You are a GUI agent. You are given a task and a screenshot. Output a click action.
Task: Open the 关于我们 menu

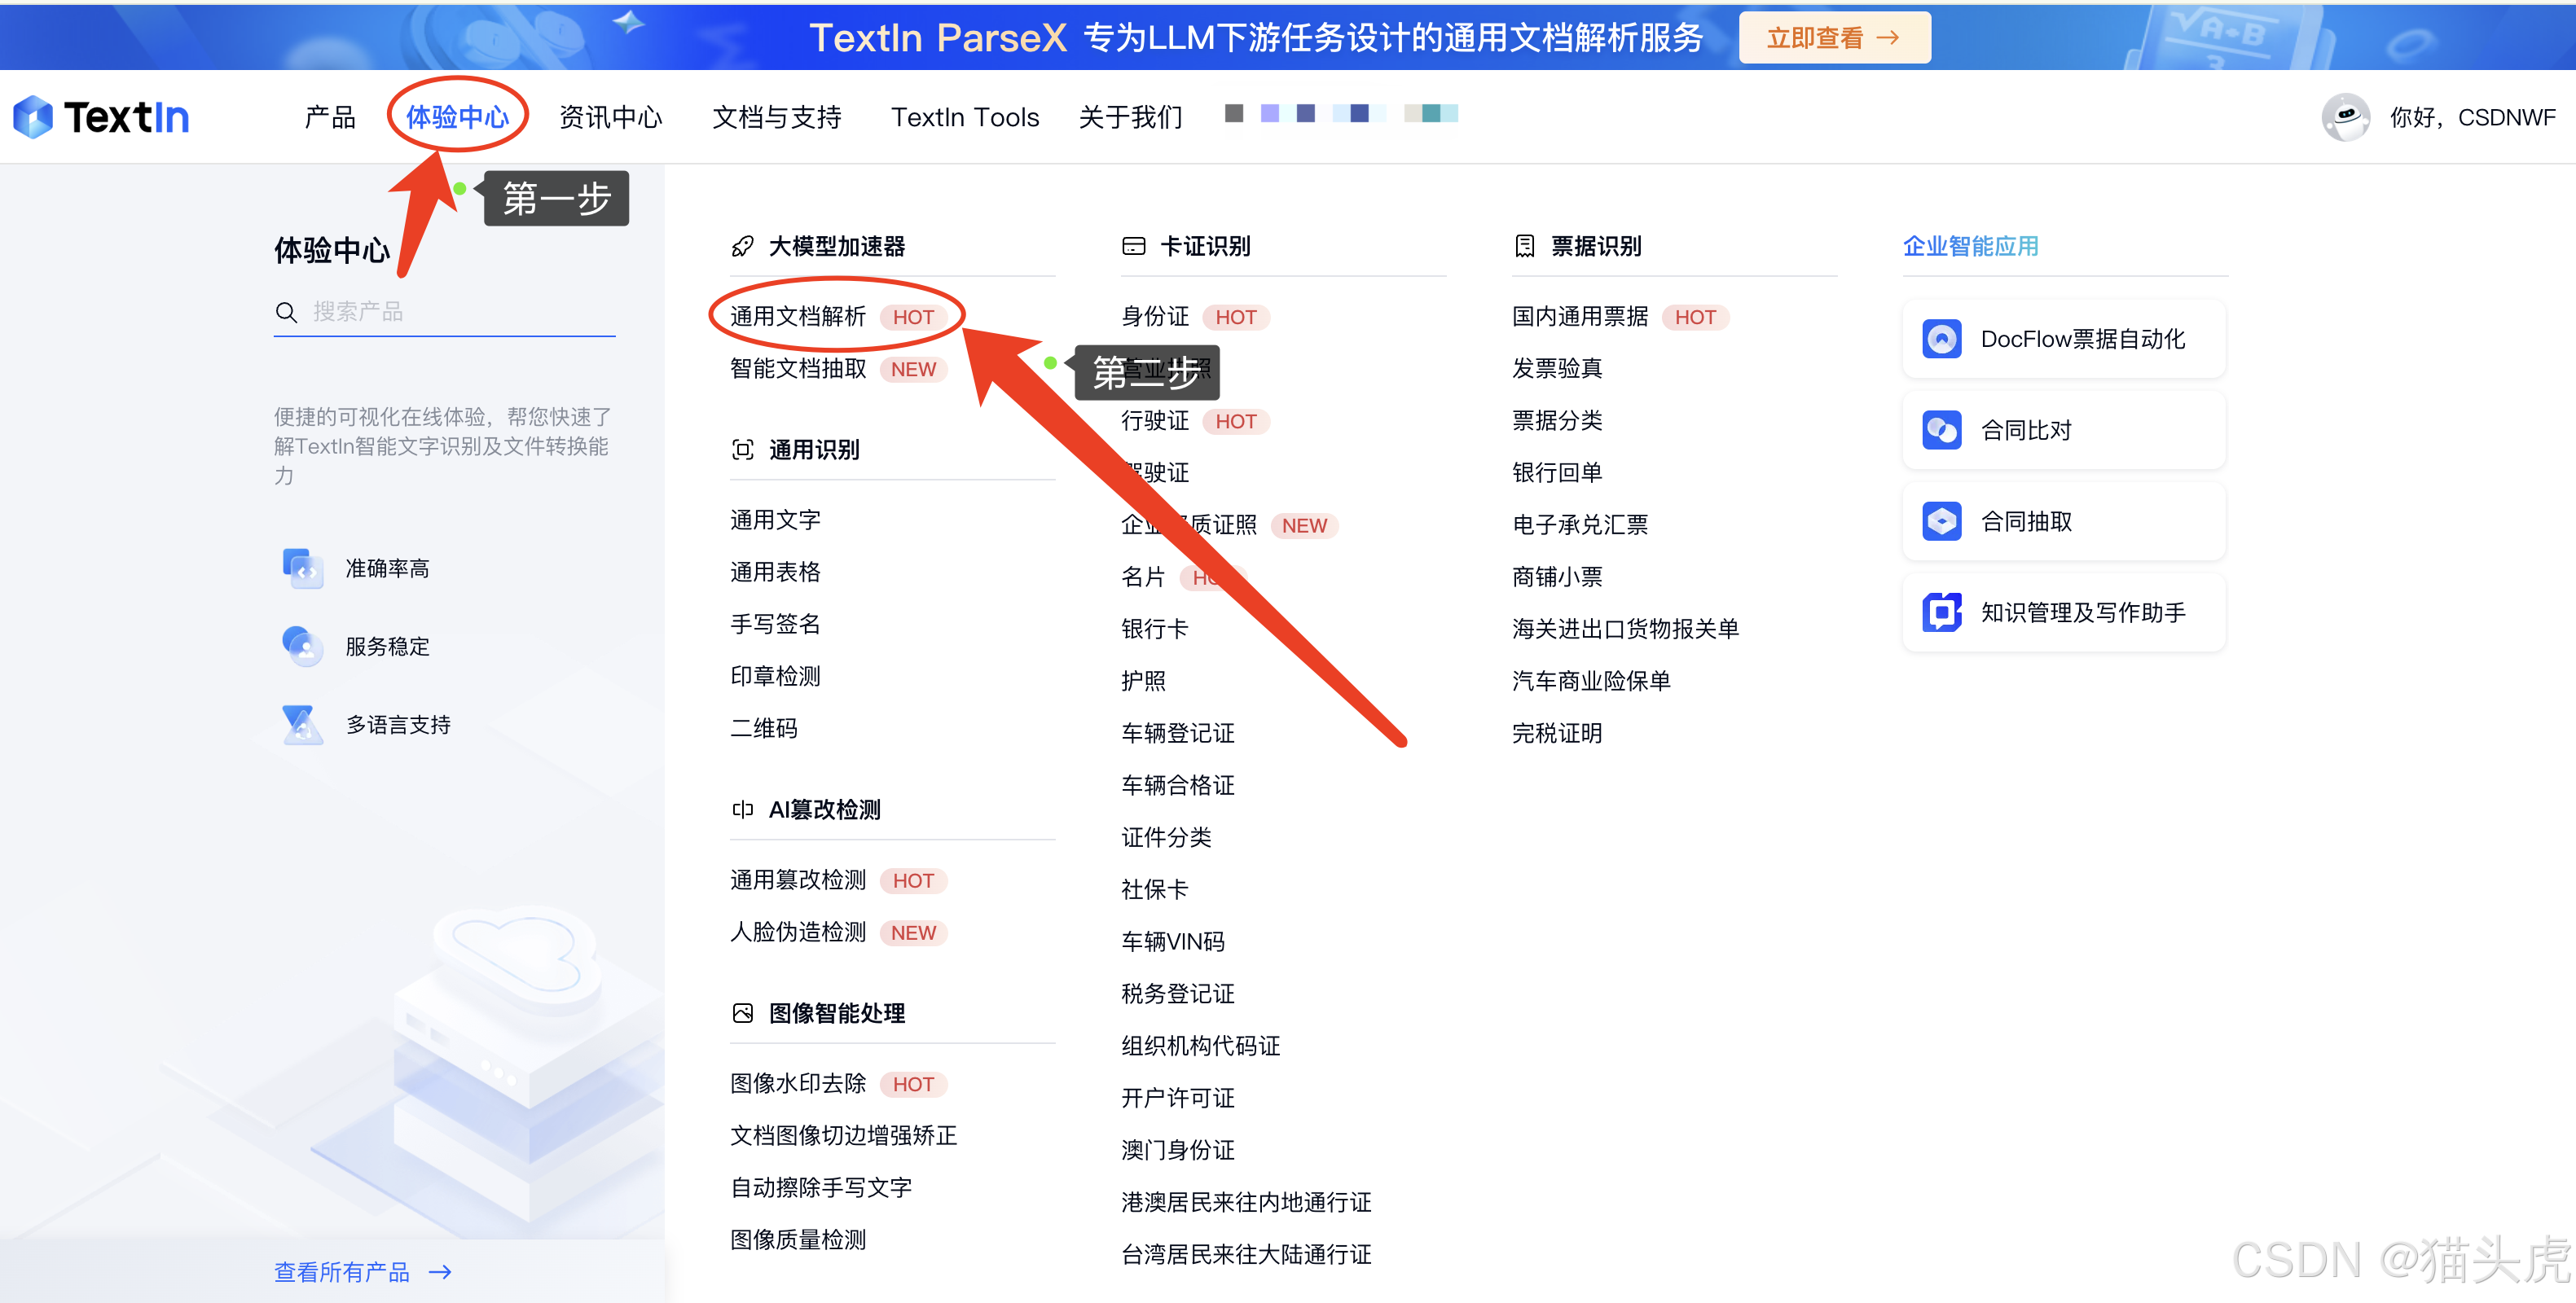[1130, 117]
